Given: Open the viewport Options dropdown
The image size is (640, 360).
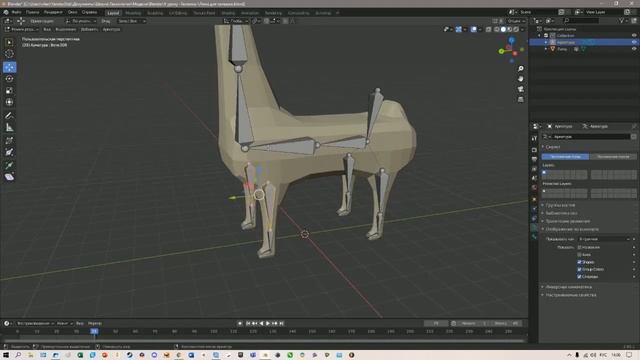Looking at the screenshot, I should click(x=516, y=21).
